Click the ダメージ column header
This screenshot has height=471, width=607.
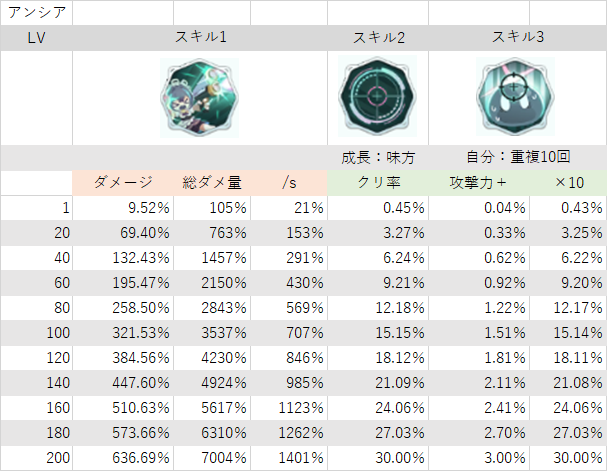[123, 183]
